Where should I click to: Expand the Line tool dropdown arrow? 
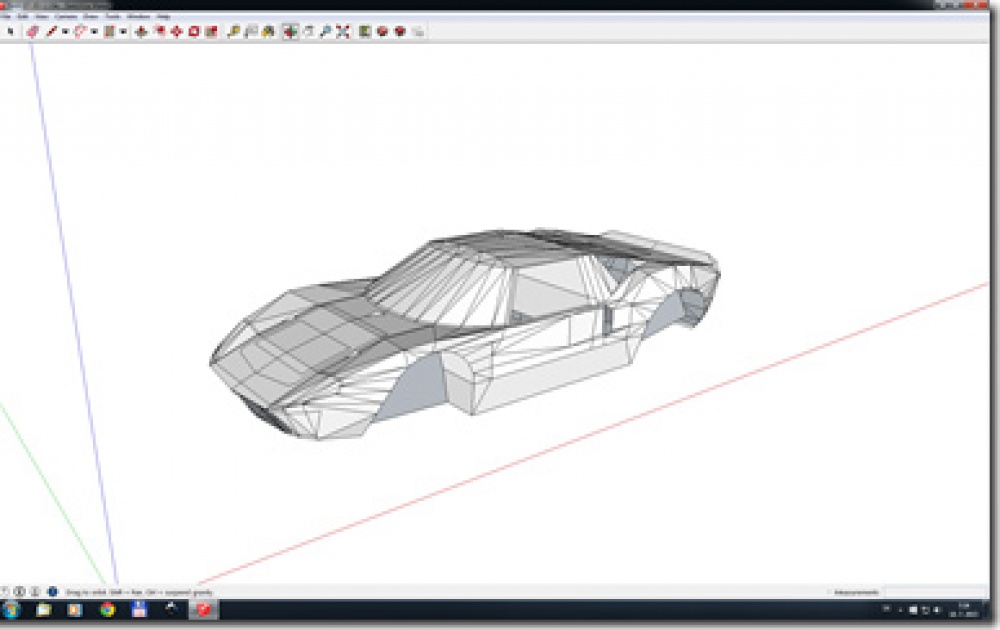pos(65,31)
